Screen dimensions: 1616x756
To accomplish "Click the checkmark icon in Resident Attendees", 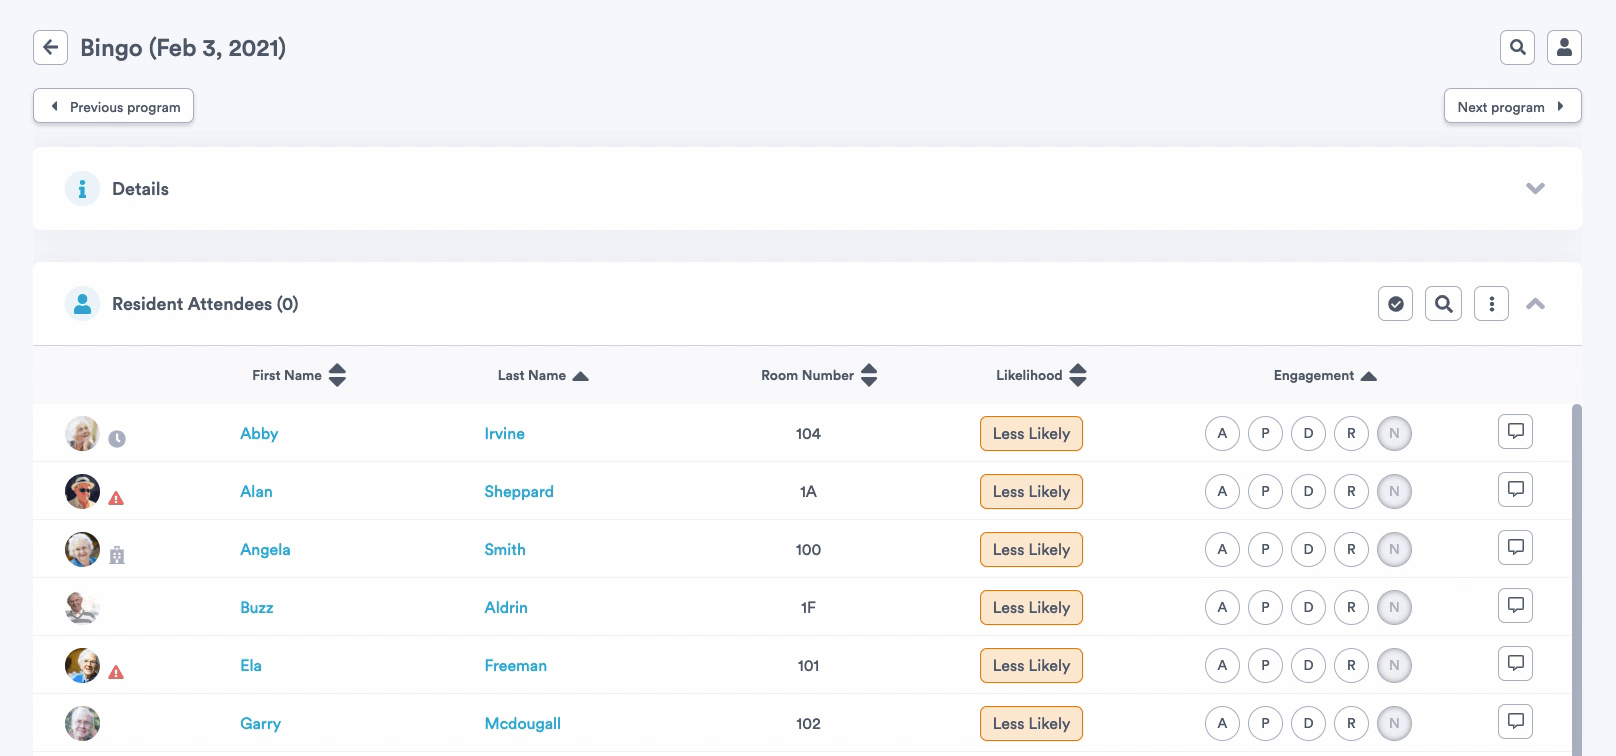I will tap(1395, 304).
